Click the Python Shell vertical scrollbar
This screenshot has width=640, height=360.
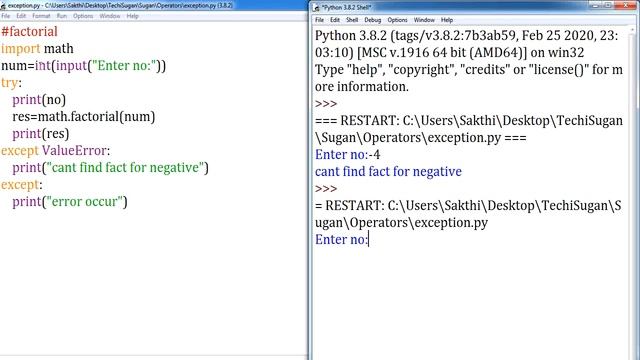[633, 192]
